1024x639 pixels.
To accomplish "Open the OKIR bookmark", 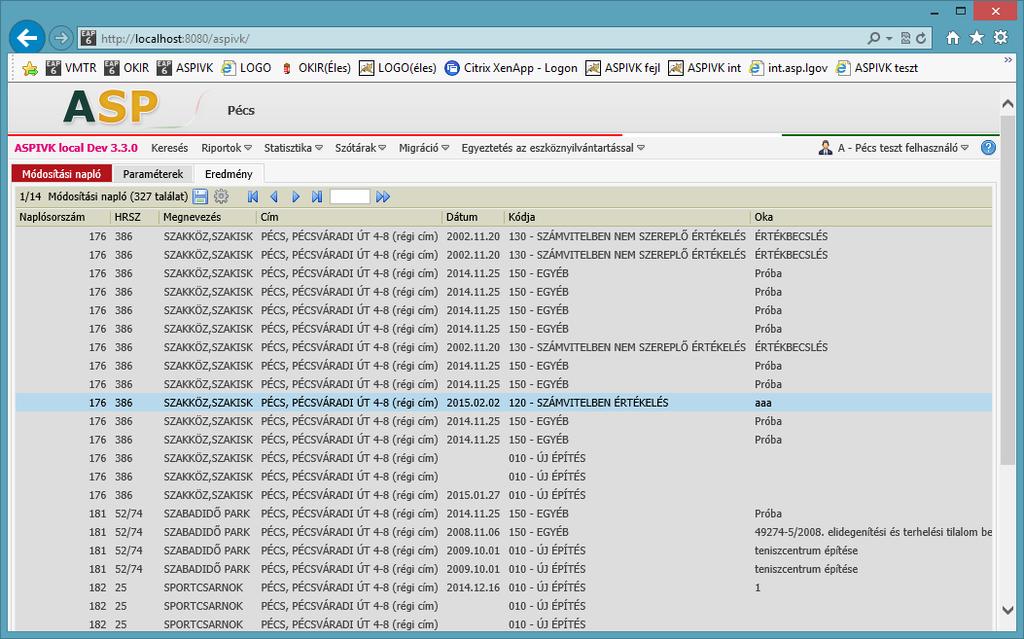I will pyautogui.click(x=127, y=68).
